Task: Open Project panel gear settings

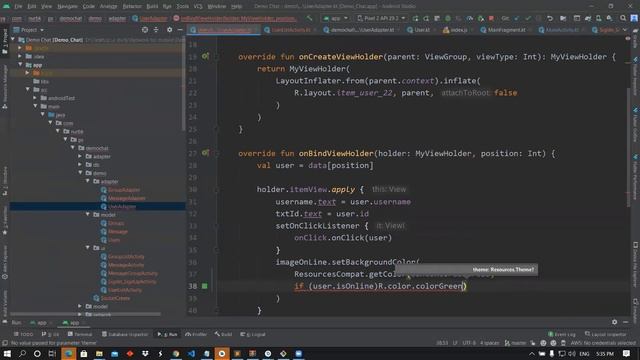Action: point(169,30)
